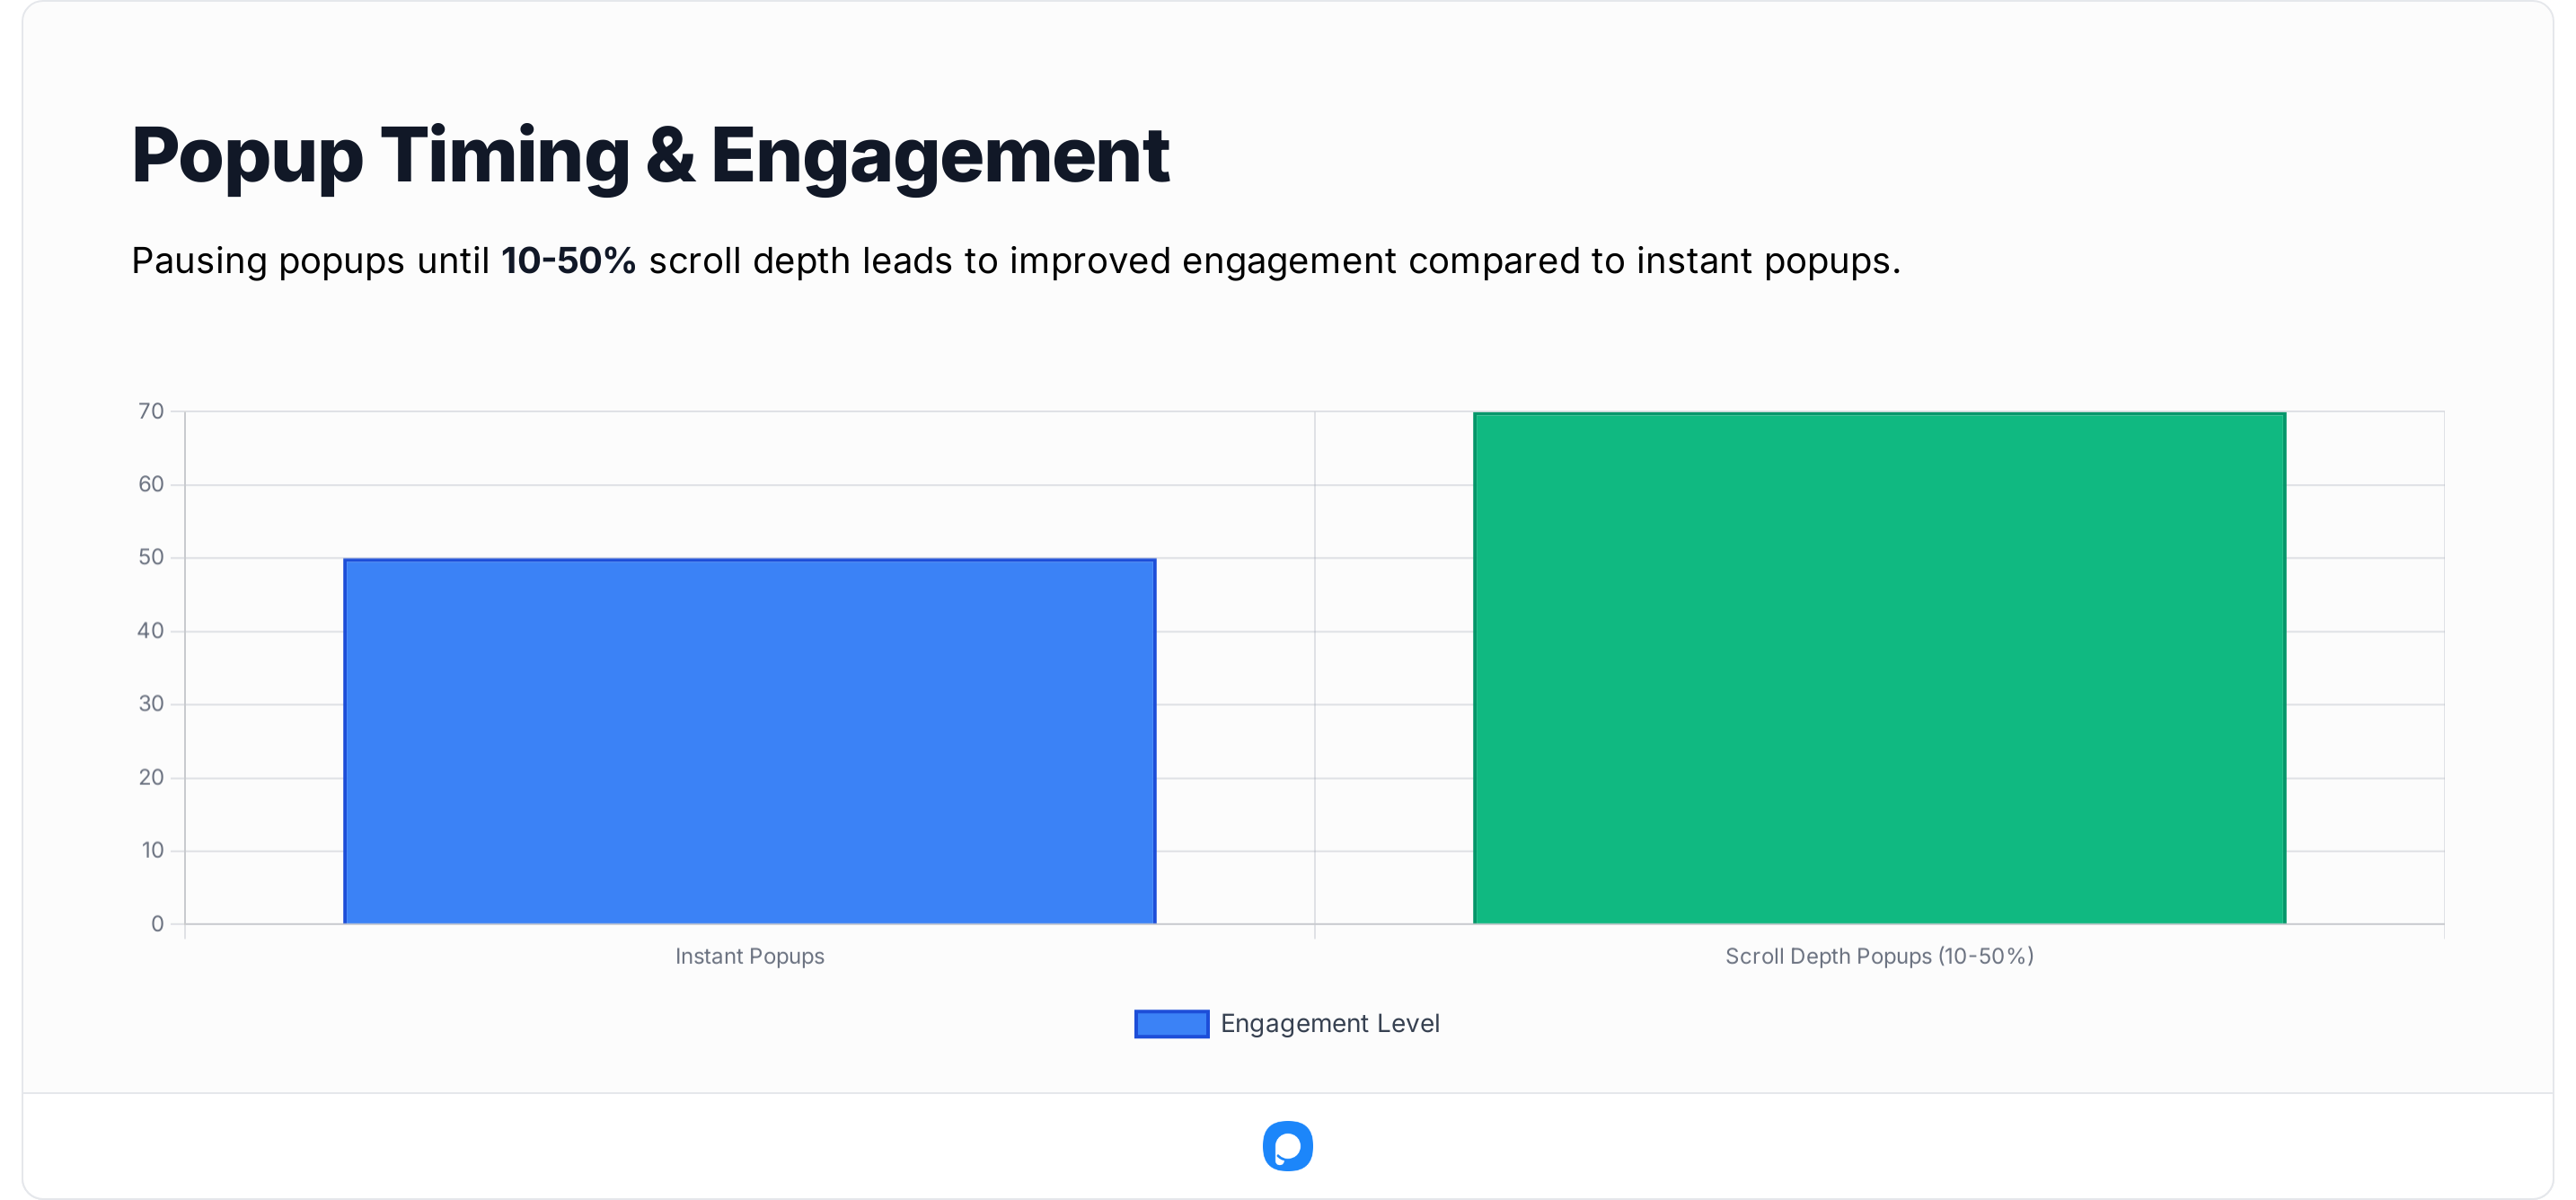This screenshot has height=1200, width=2576.
Task: Click the green Scroll Depth Popups bar
Action: tap(1879, 668)
